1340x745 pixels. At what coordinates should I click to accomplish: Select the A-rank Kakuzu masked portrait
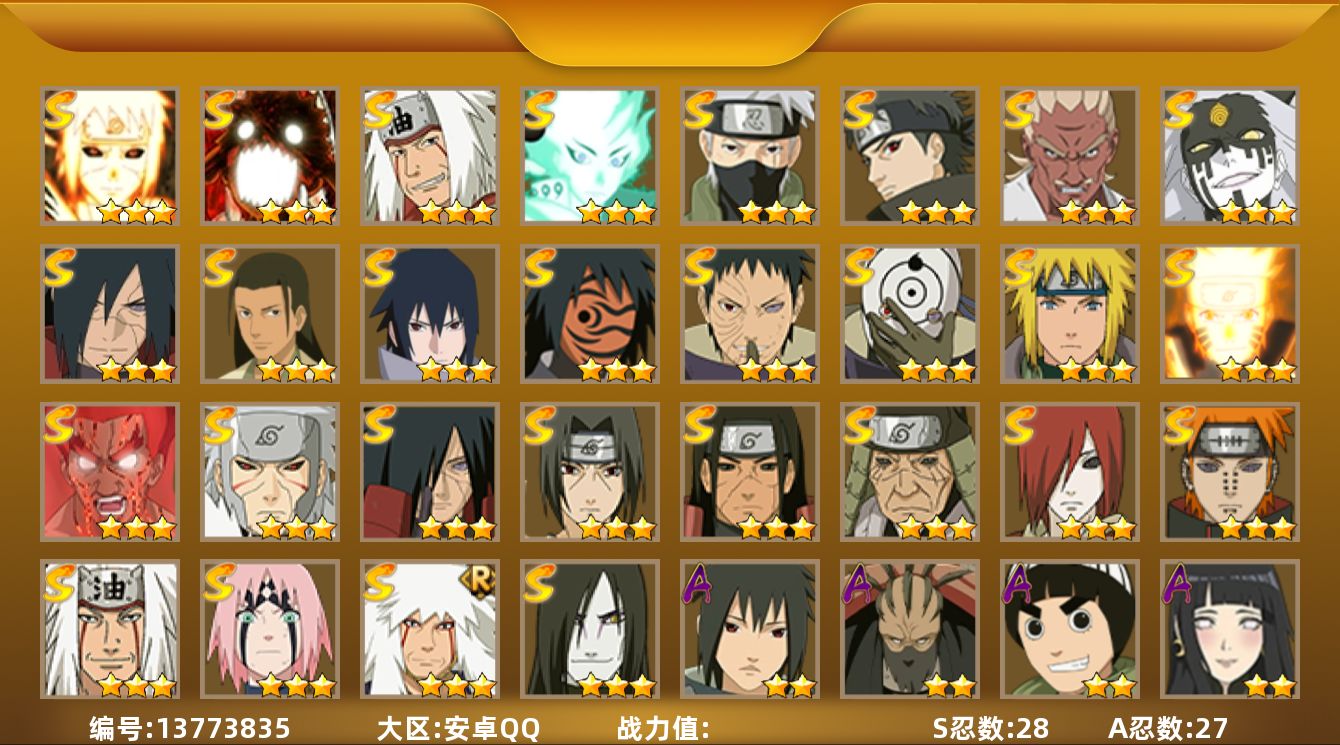tap(910, 629)
